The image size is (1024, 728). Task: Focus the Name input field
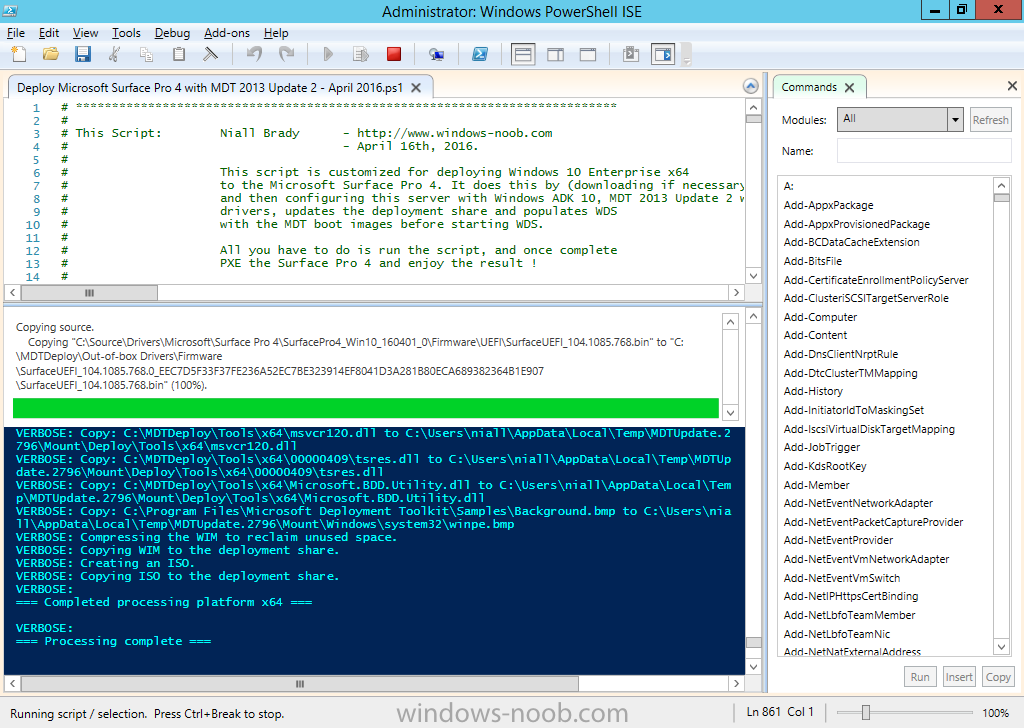924,151
